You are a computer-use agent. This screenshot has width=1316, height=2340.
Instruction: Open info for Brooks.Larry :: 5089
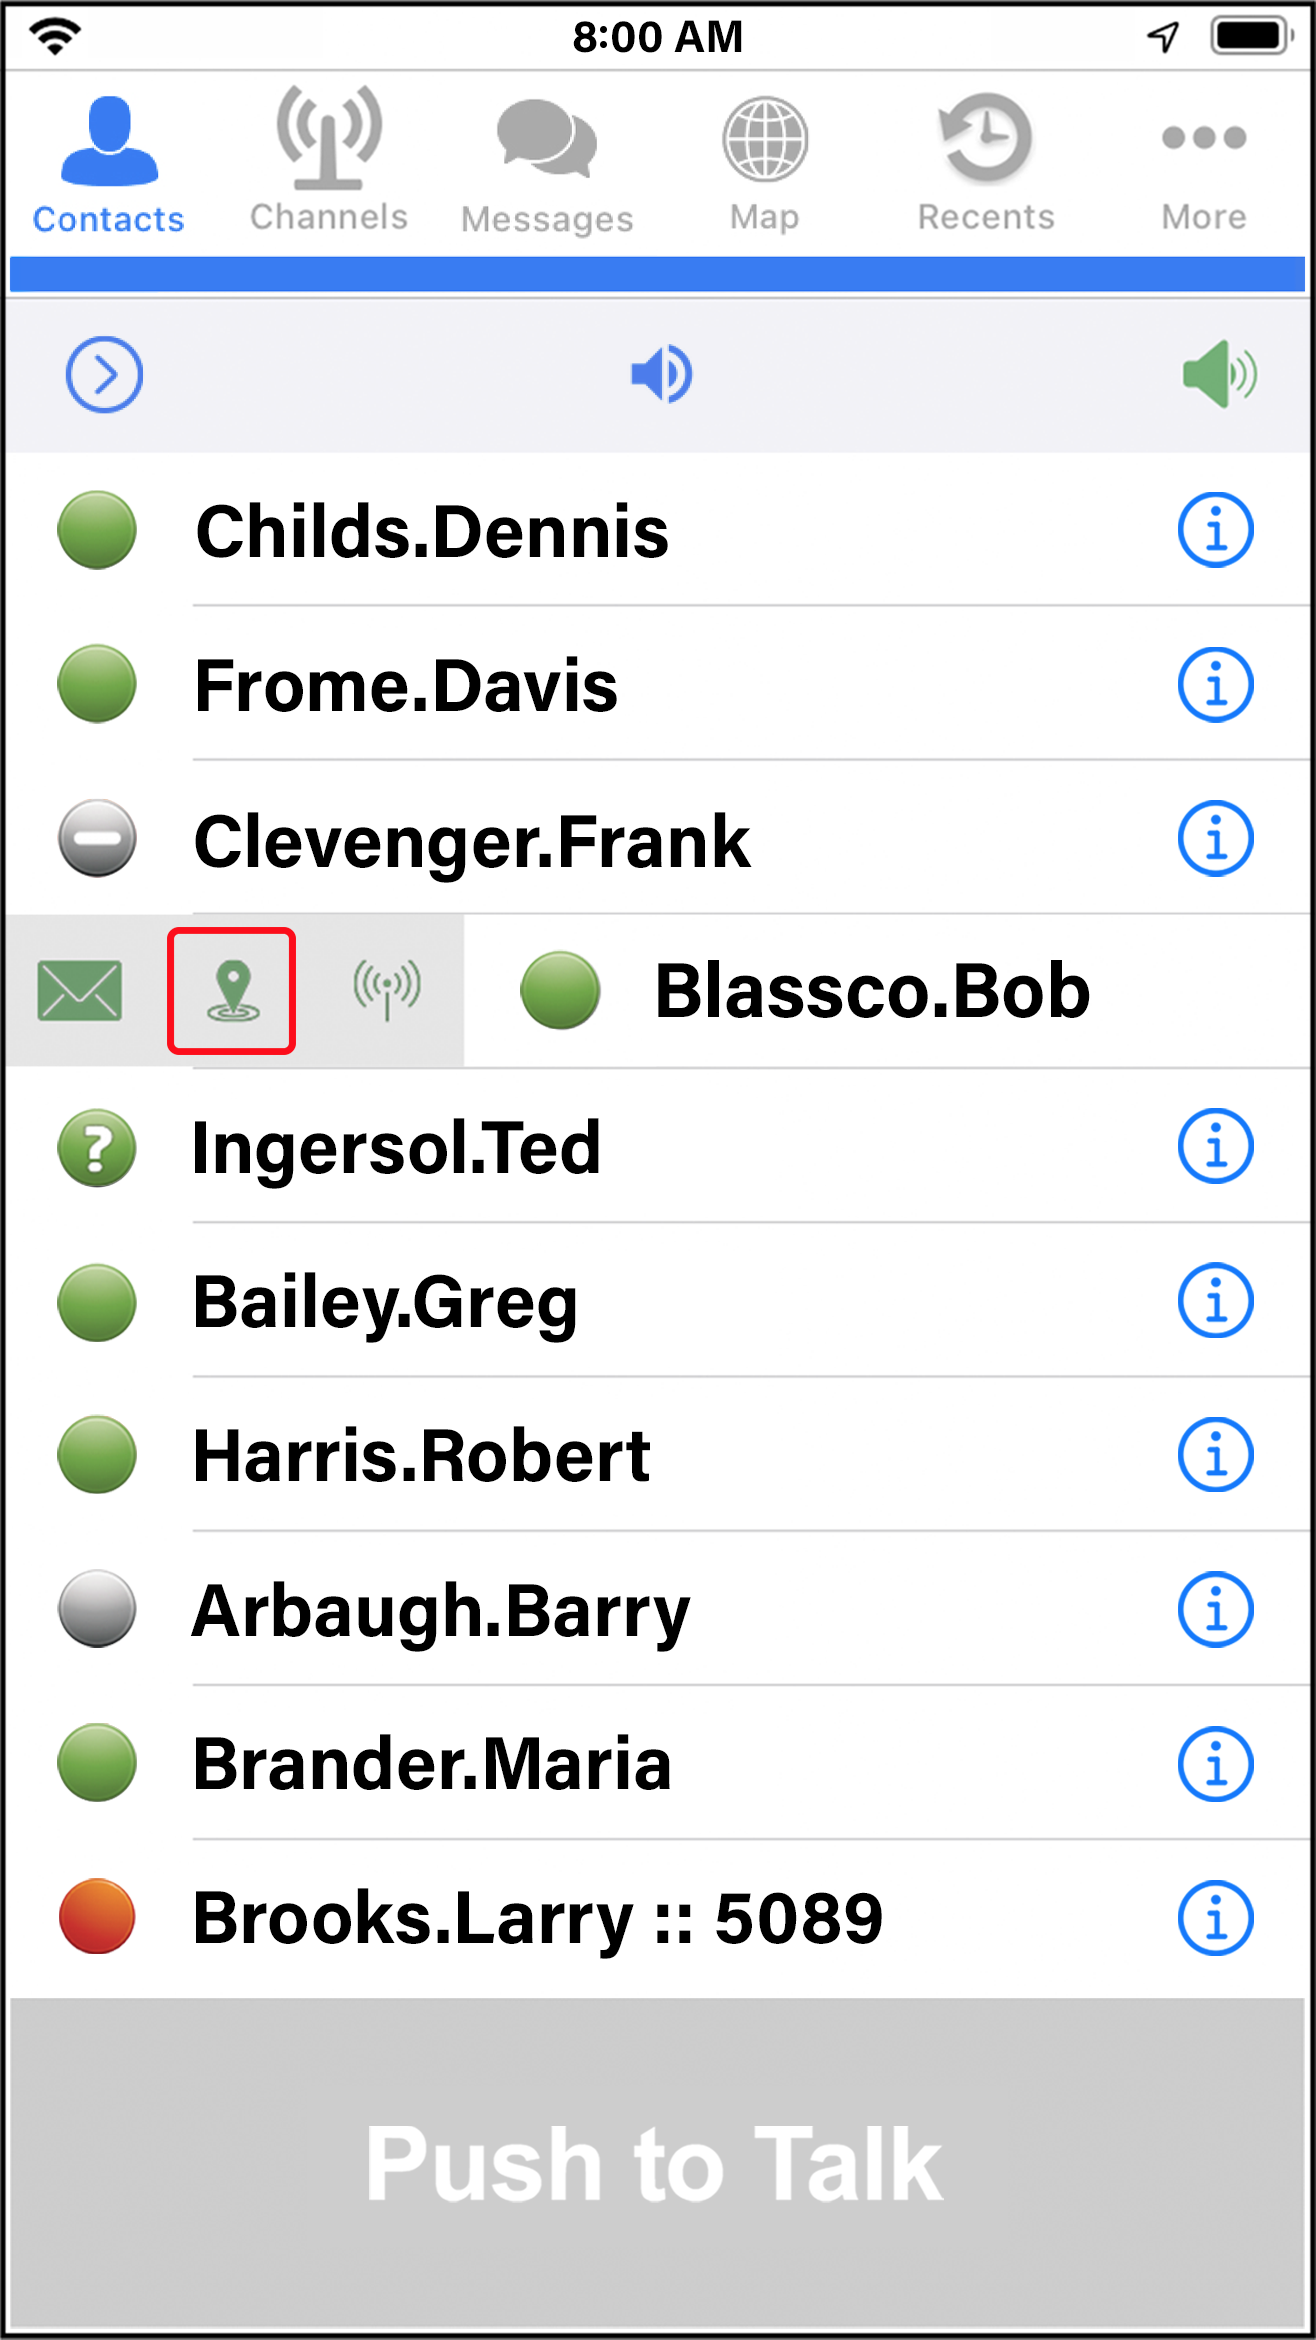(x=1215, y=1918)
